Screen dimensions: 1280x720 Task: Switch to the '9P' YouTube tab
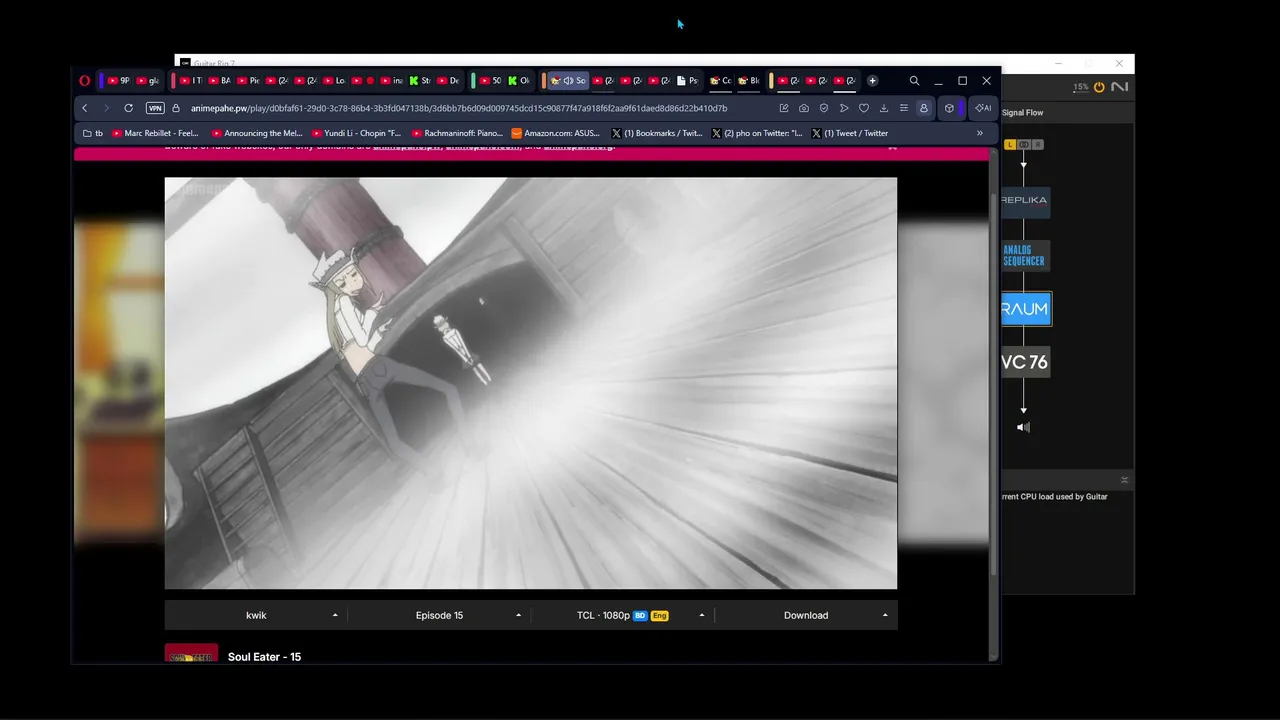coord(119,81)
